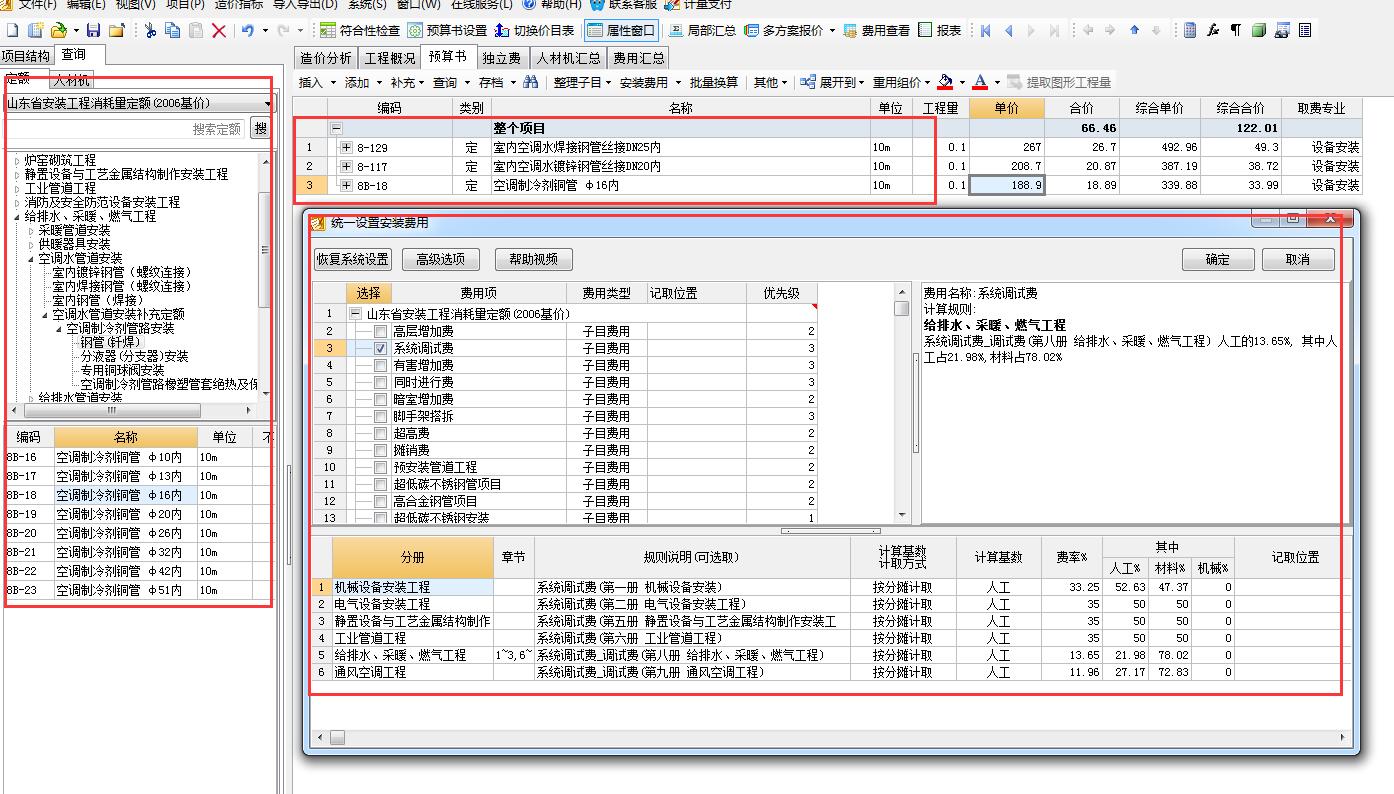The image size is (1394, 794).
Task: Jump to first record navigation icon
Action: [986, 31]
